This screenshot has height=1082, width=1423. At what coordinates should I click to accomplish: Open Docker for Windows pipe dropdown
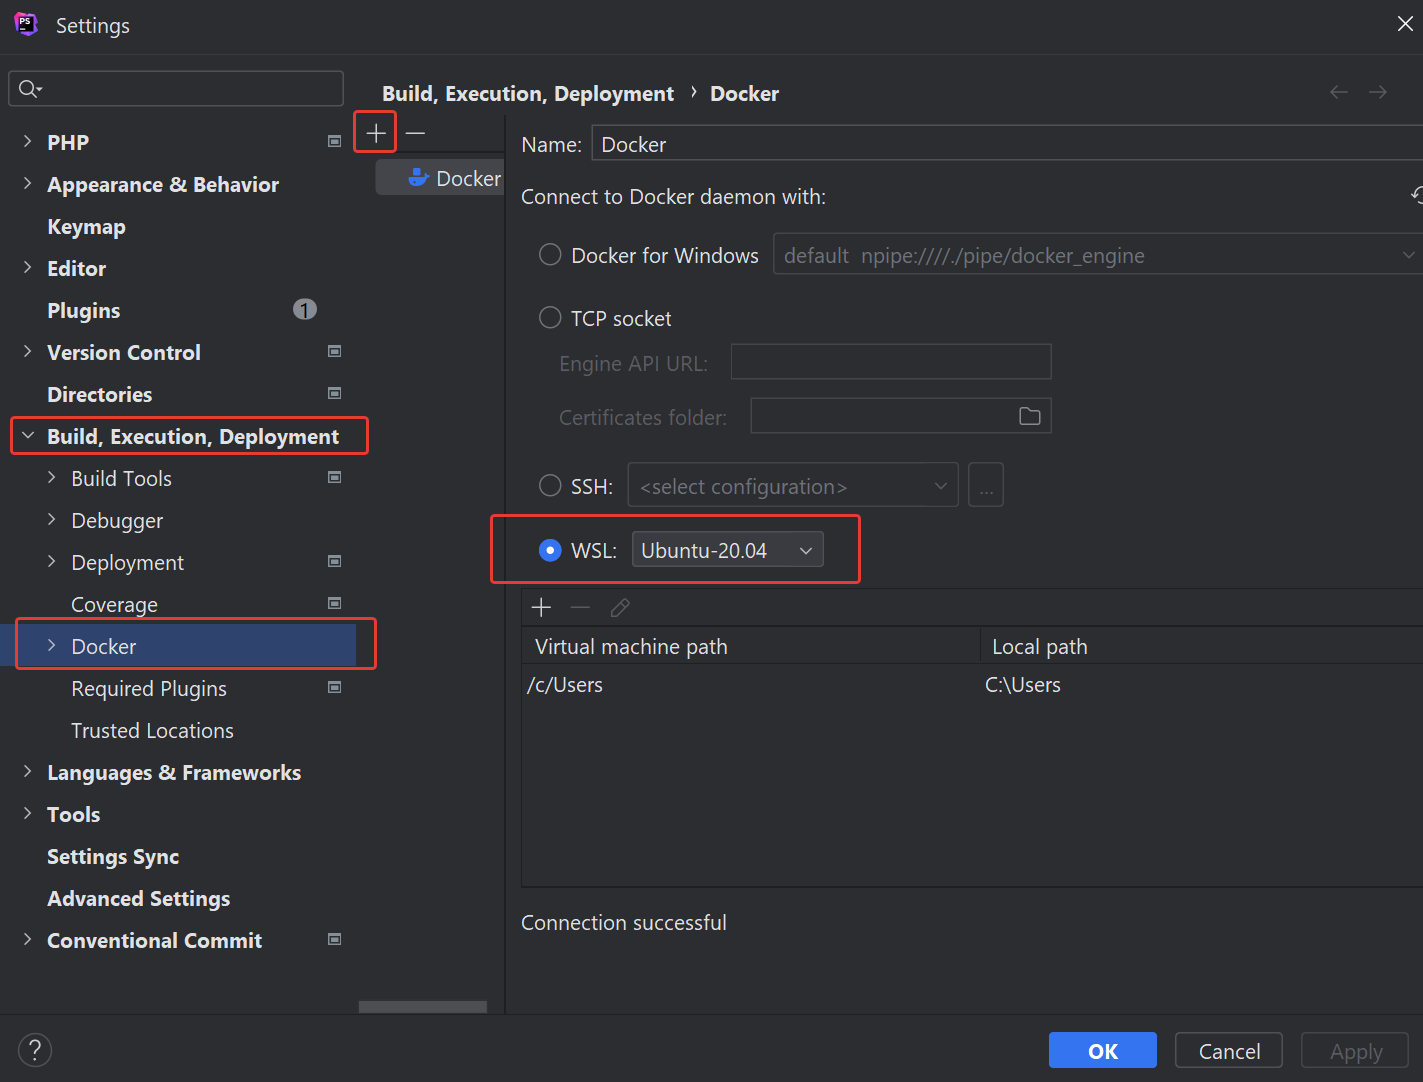(x=1098, y=255)
